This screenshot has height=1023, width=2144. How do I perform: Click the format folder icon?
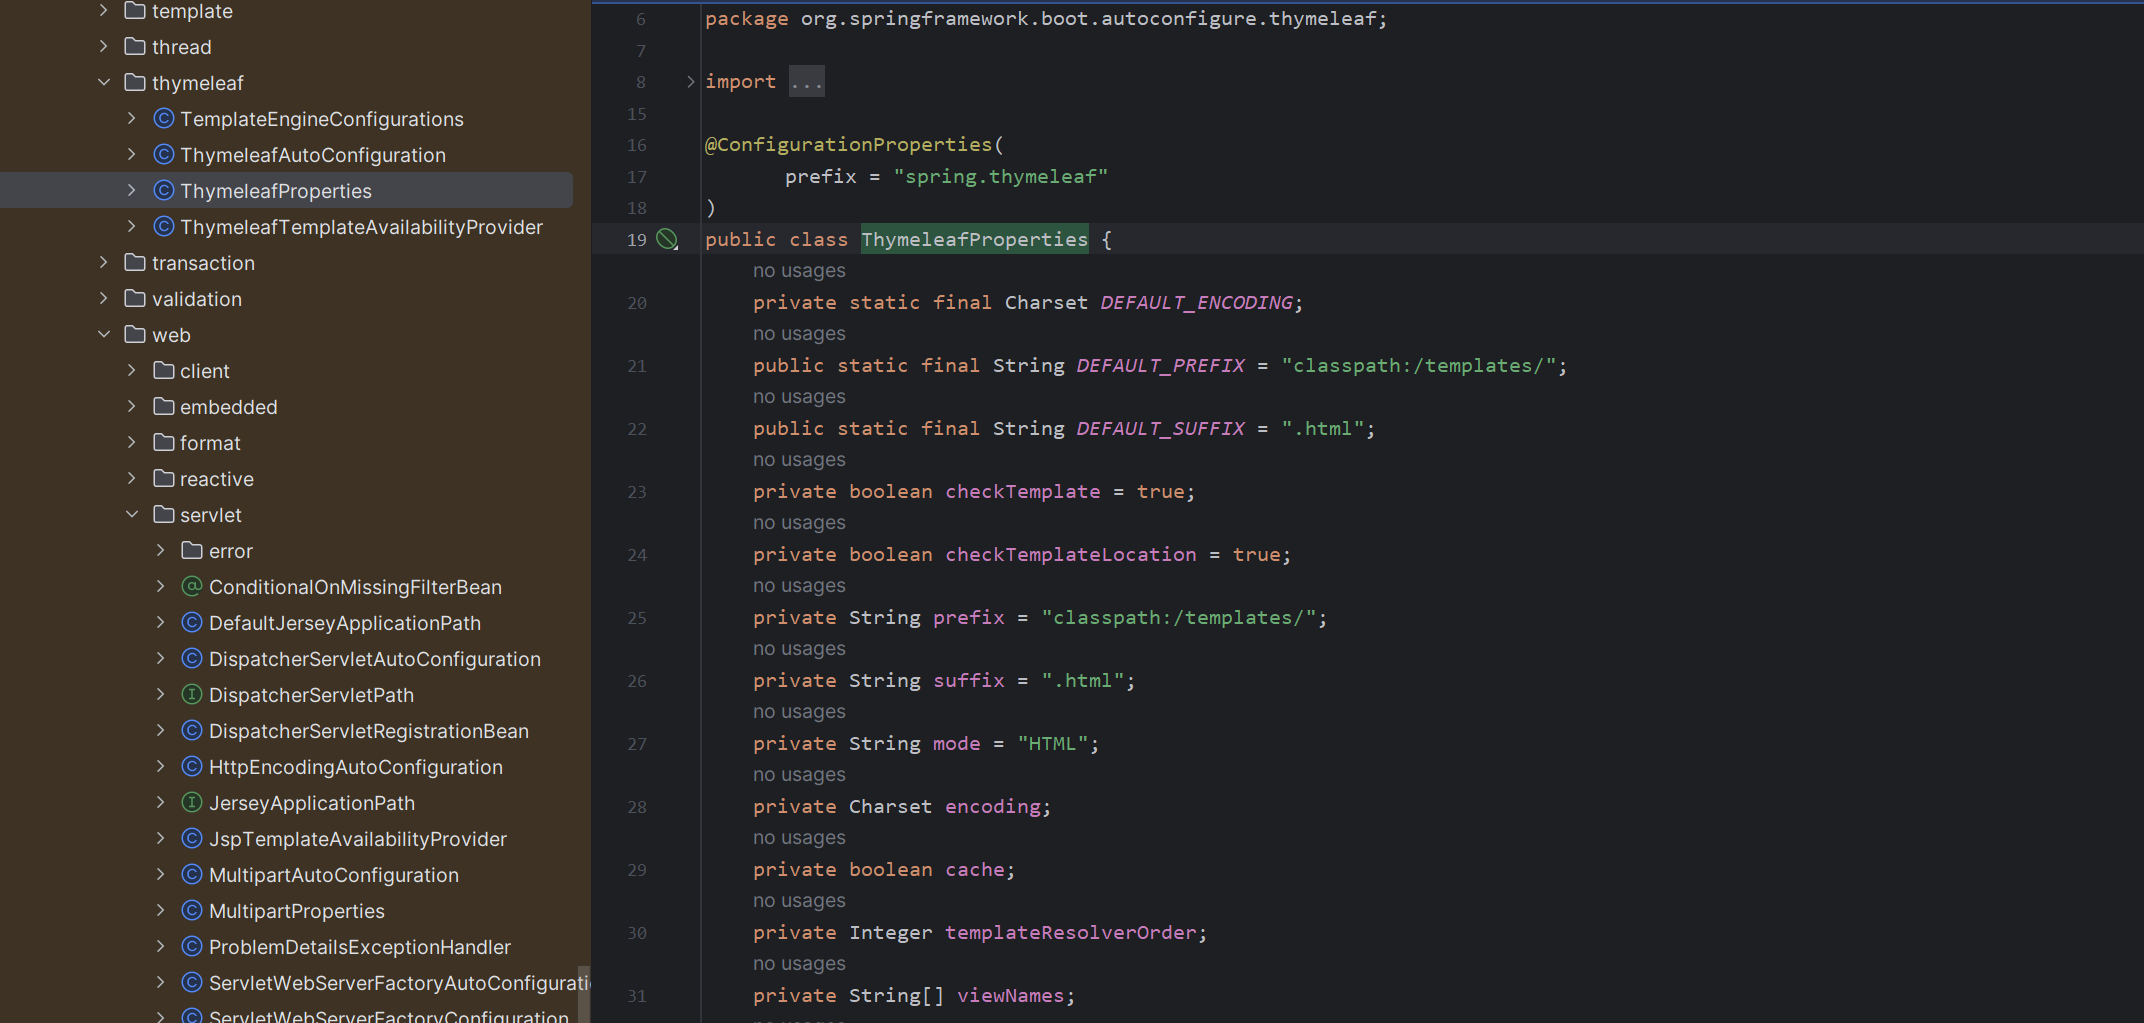coord(164,442)
